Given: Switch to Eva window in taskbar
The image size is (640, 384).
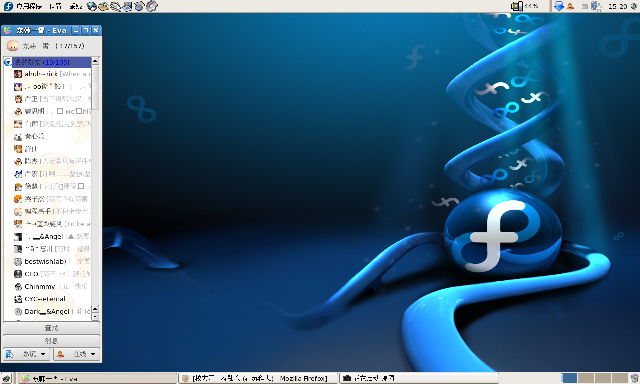Looking at the screenshot, I should [97, 378].
